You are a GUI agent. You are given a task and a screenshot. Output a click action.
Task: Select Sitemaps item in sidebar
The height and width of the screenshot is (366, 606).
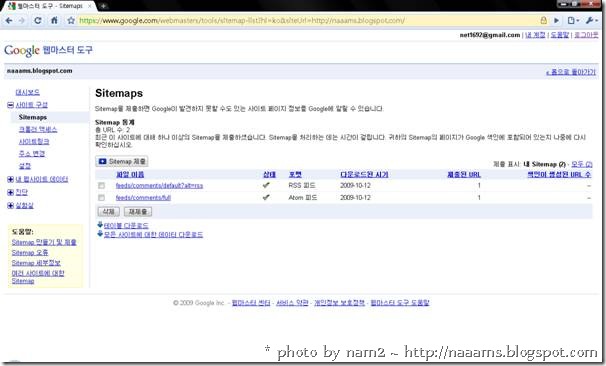33,117
